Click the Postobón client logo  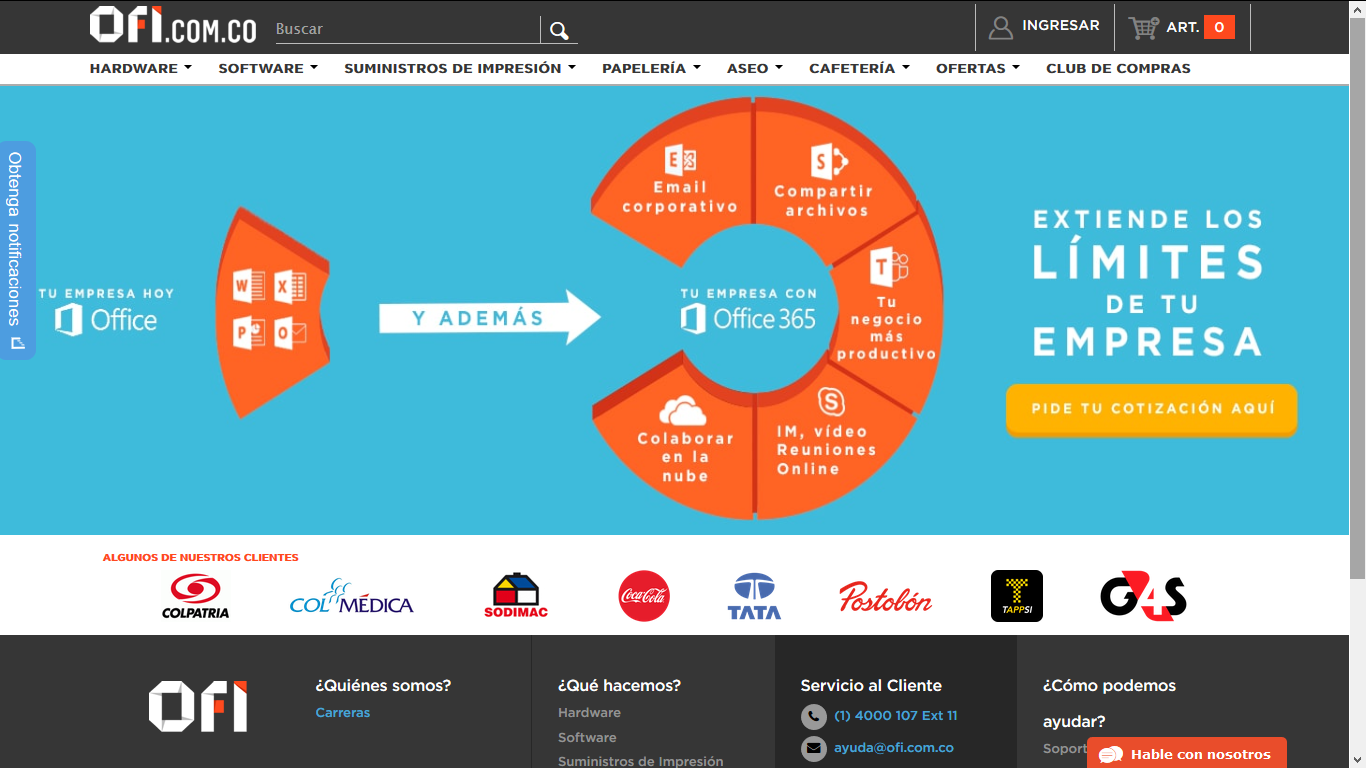(x=885, y=597)
